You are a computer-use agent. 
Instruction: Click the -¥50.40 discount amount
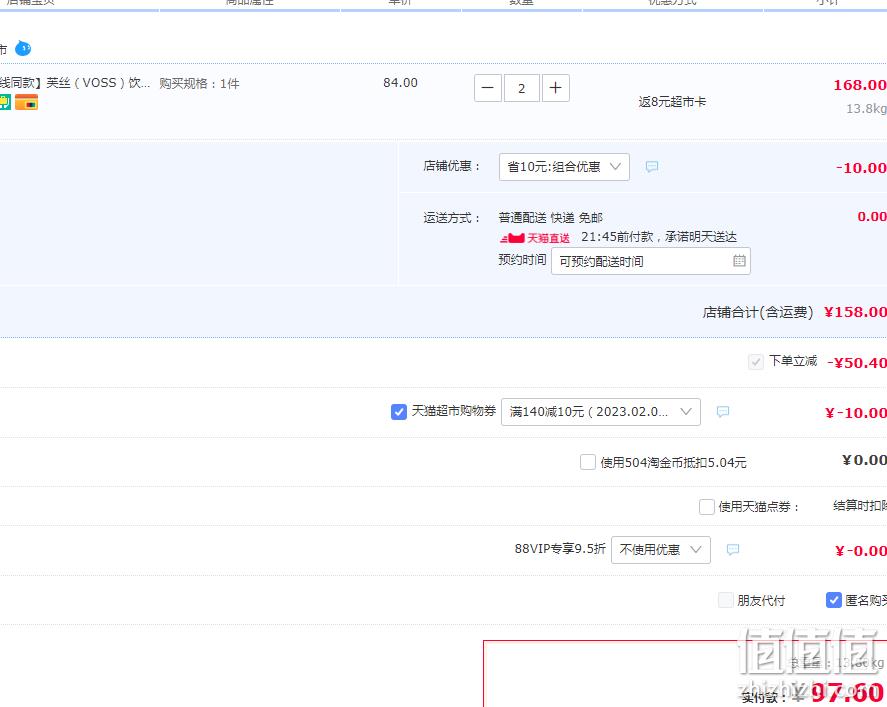[857, 363]
